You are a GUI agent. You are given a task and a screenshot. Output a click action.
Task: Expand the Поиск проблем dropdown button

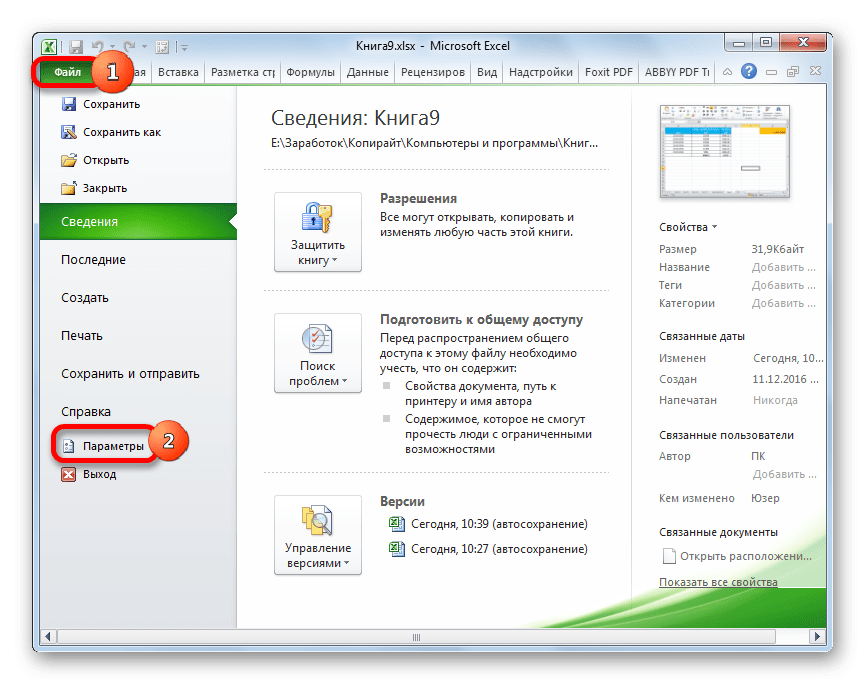tap(318, 353)
